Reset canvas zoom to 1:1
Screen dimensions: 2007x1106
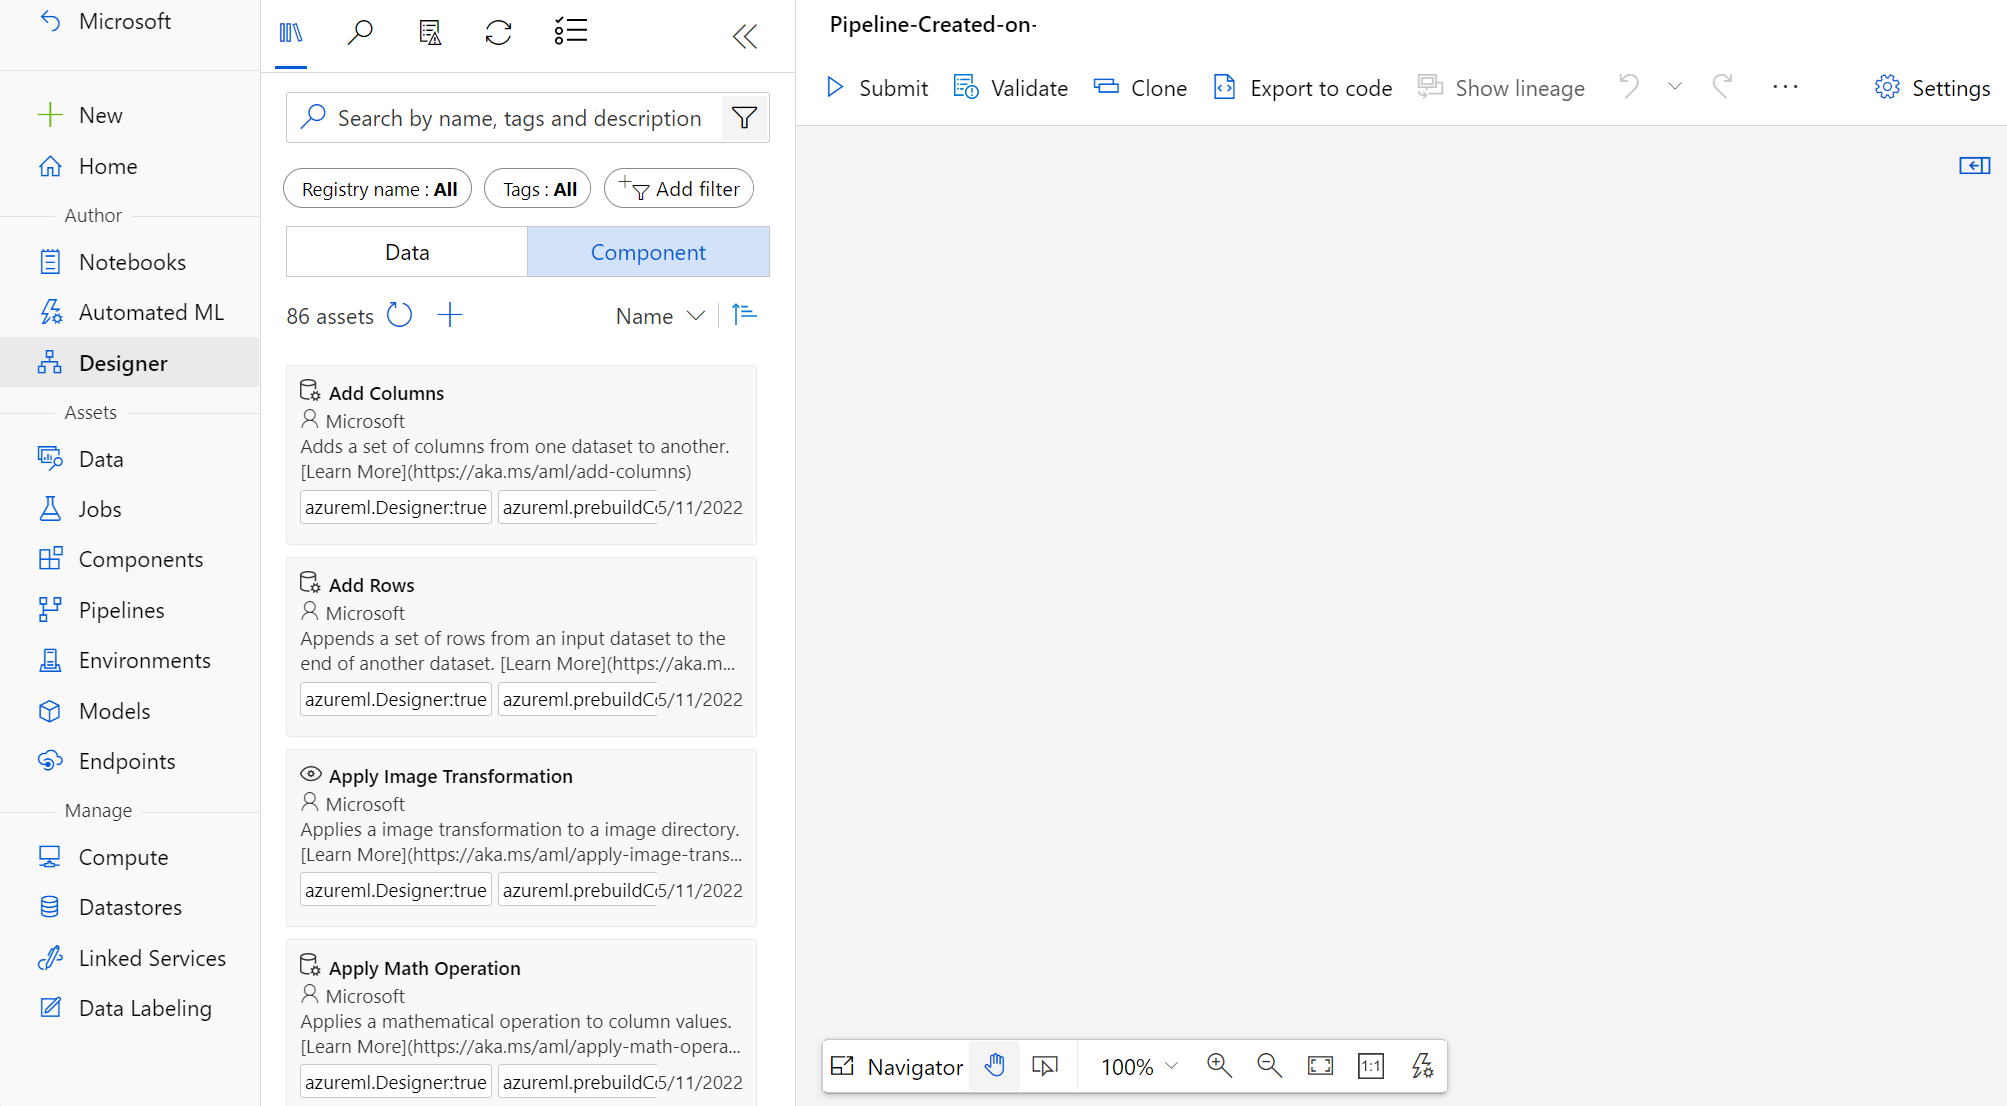click(x=1371, y=1066)
